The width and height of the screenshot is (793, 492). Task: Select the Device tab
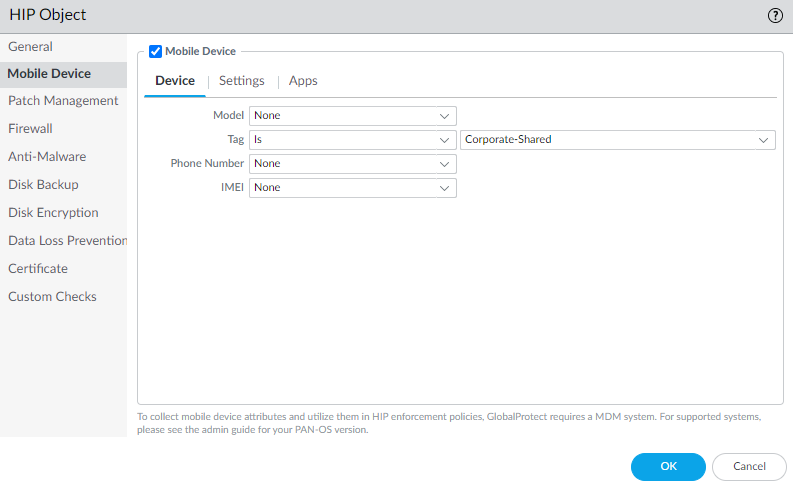(175, 81)
